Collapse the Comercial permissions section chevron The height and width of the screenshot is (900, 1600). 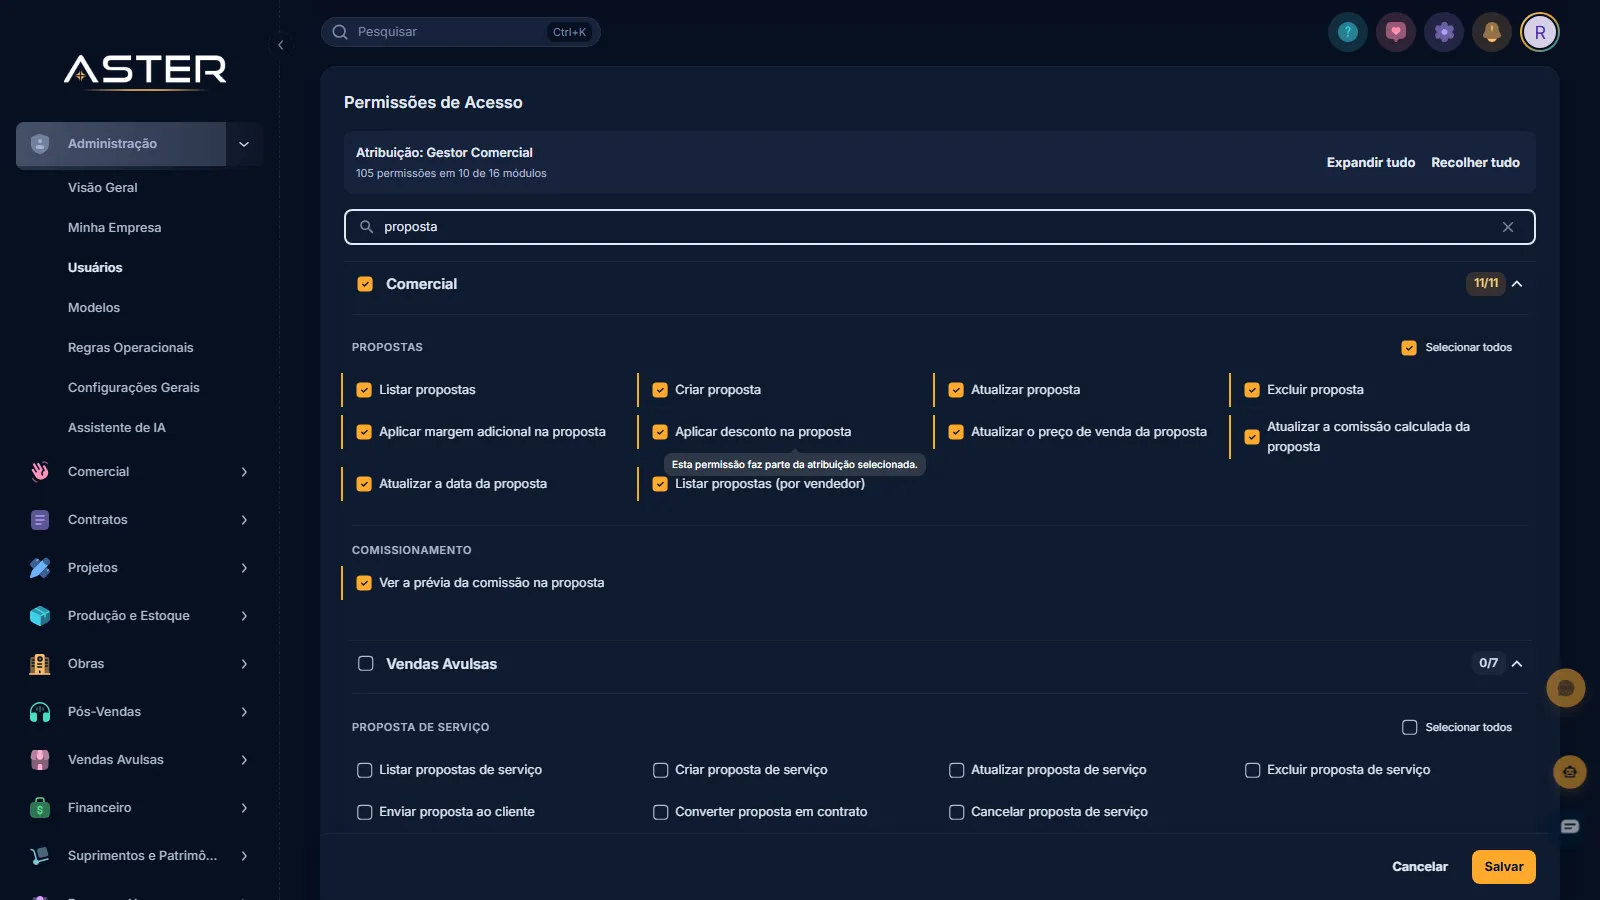click(x=1517, y=284)
